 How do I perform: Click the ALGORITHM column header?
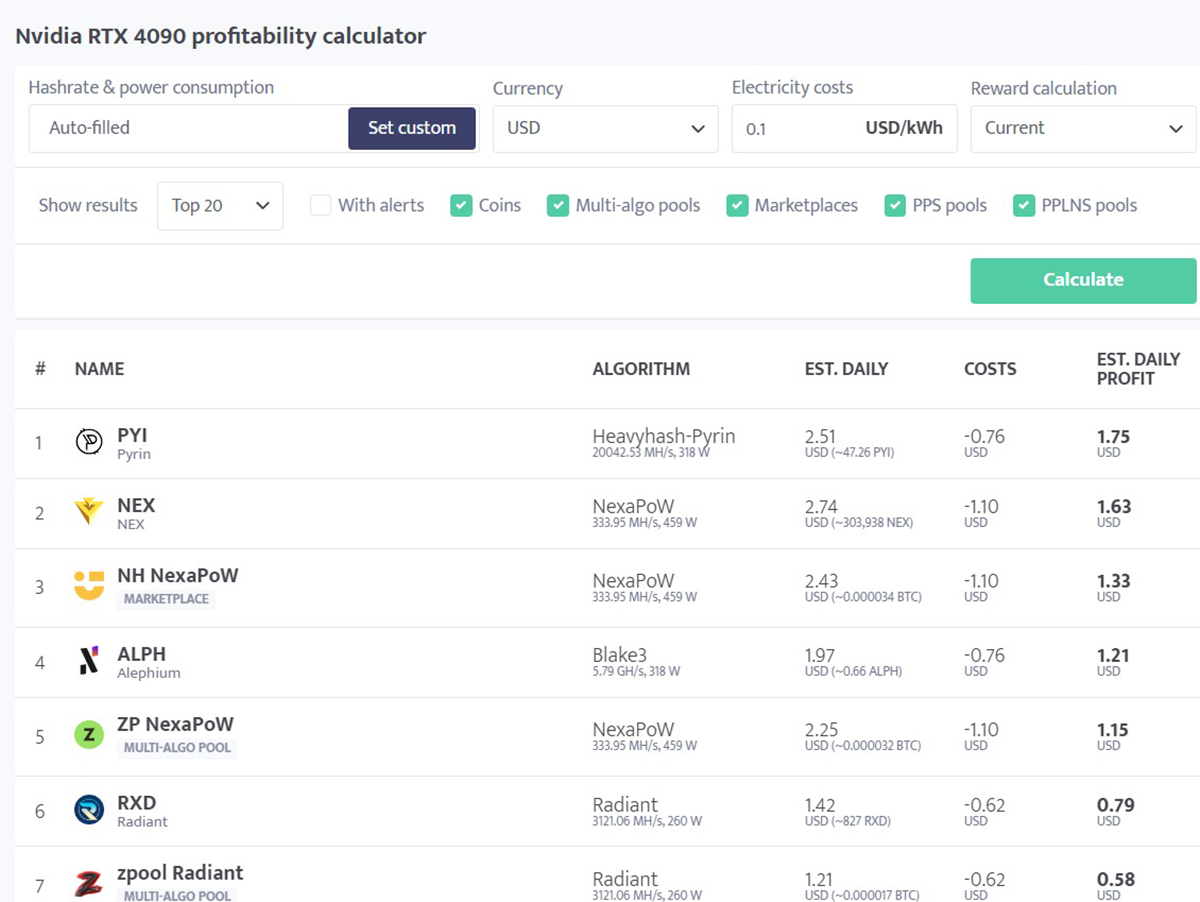(641, 369)
